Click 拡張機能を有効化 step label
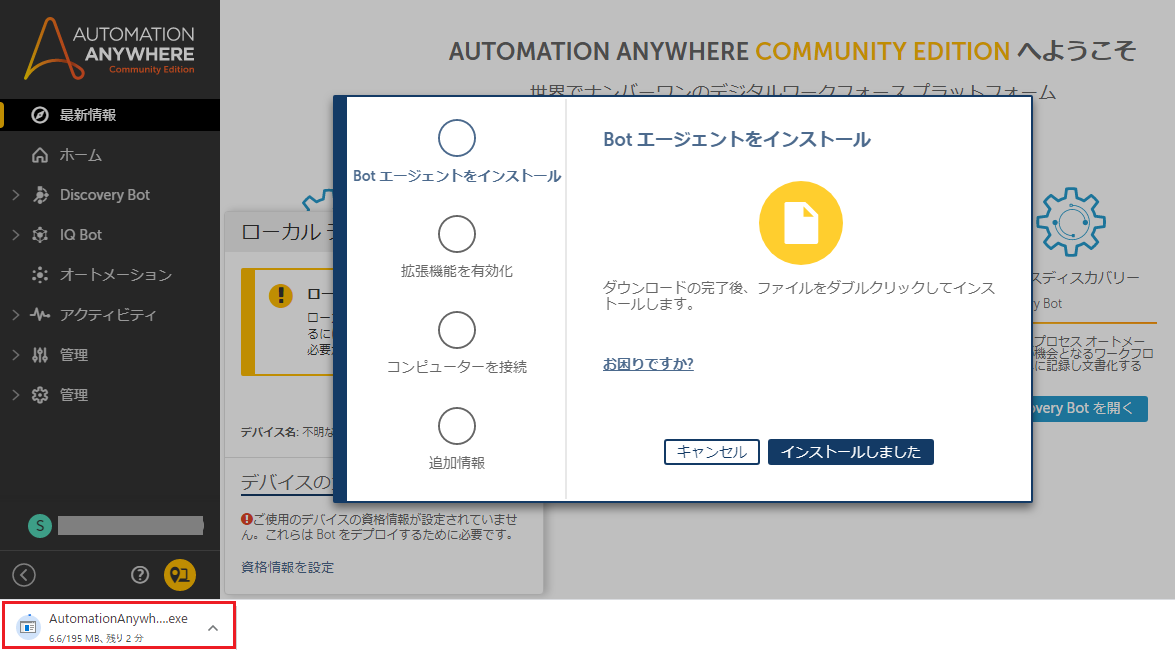This screenshot has width=1175, height=650. (456, 271)
